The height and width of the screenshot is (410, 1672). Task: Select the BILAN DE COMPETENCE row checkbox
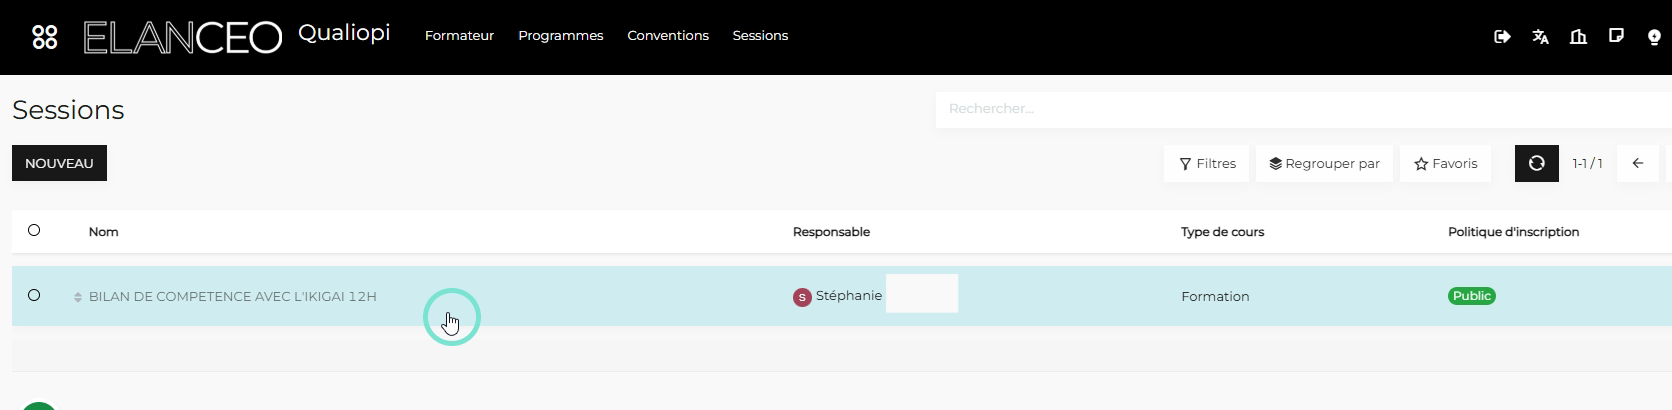coord(34,295)
